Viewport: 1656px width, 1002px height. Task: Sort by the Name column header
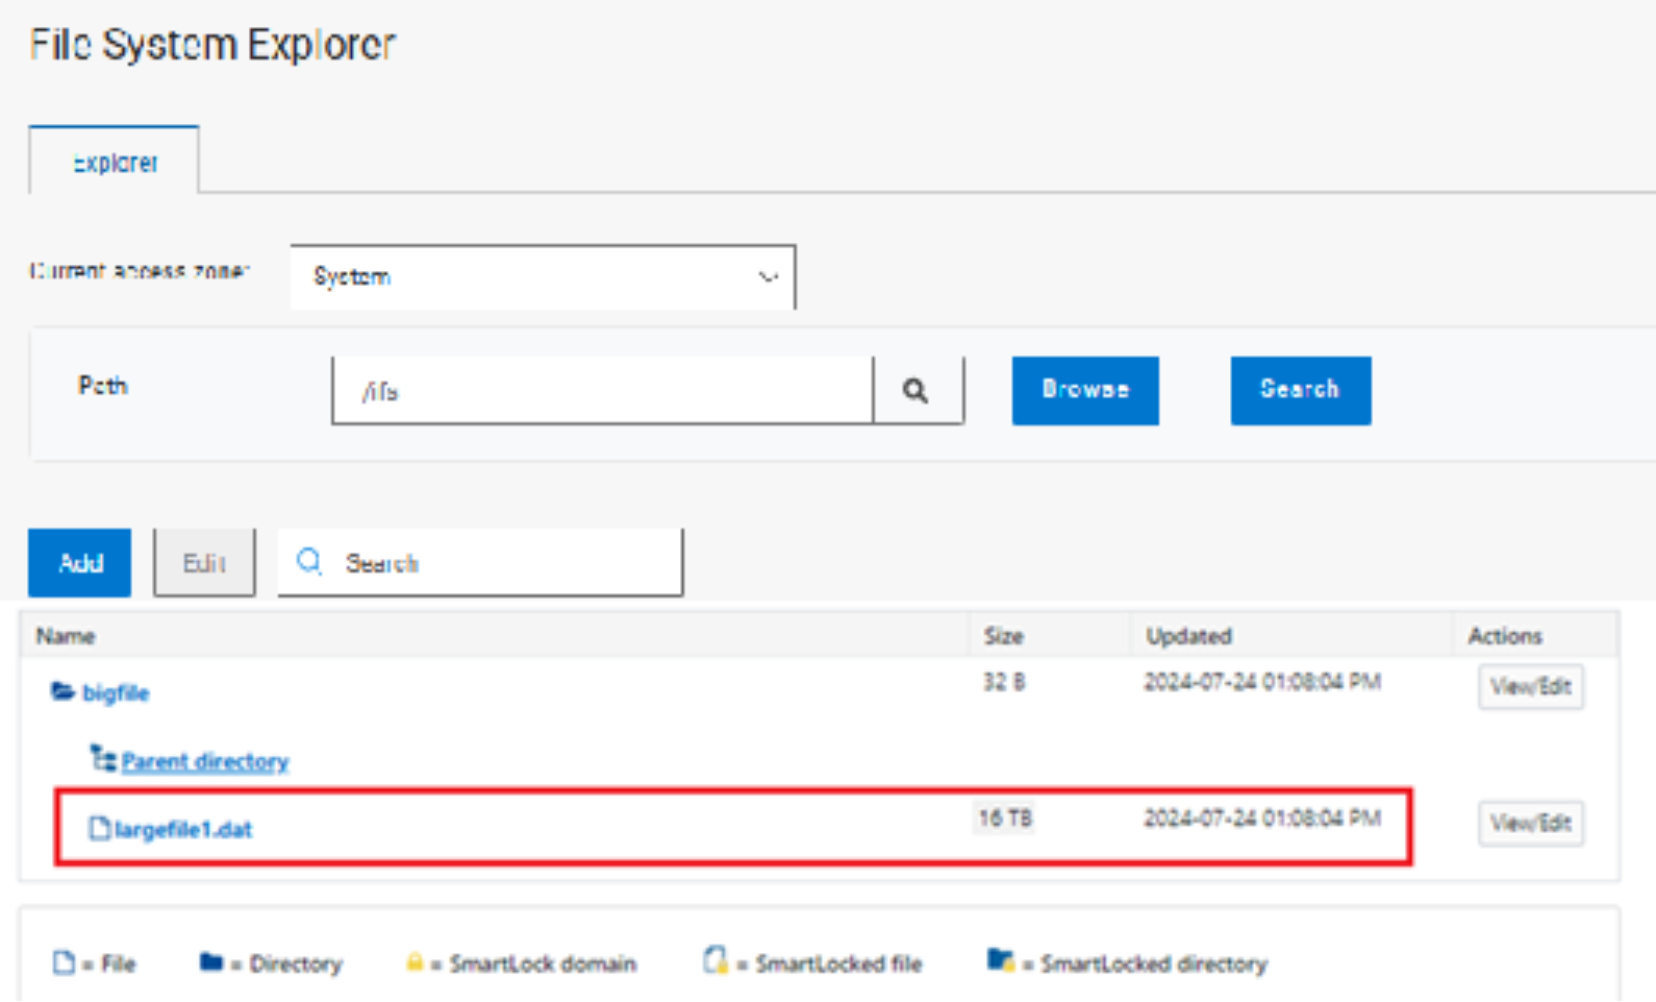tap(66, 636)
